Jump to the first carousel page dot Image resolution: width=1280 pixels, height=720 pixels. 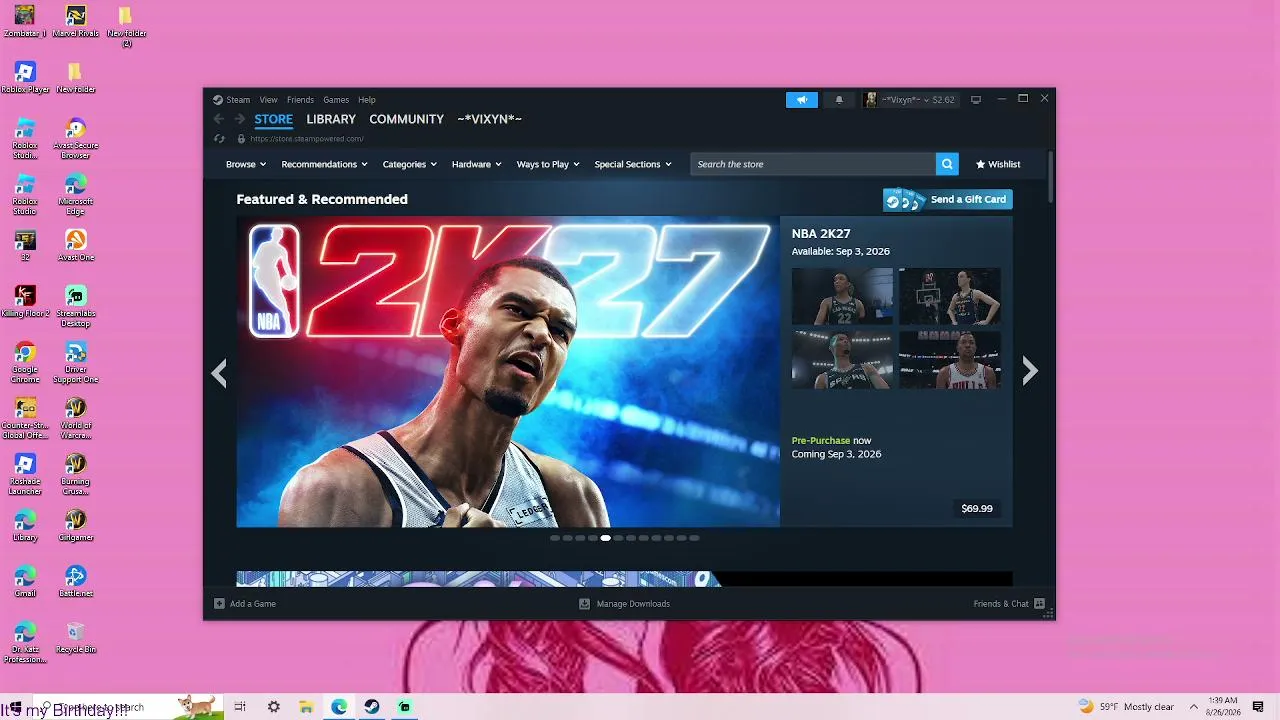(555, 538)
